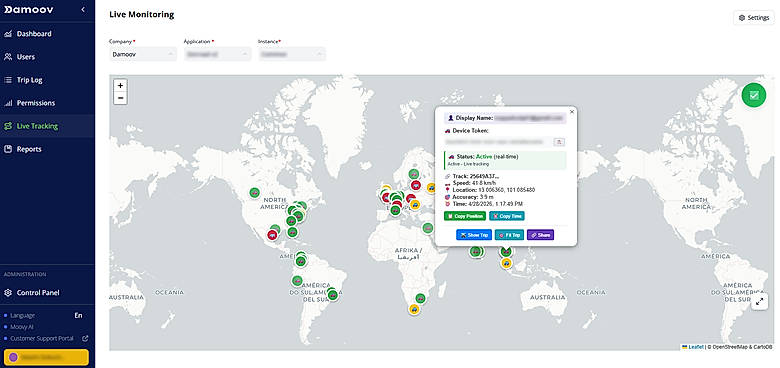Click the Status: Active (real-time) banner
Viewport: 780px width, 368px height.
pos(505,160)
